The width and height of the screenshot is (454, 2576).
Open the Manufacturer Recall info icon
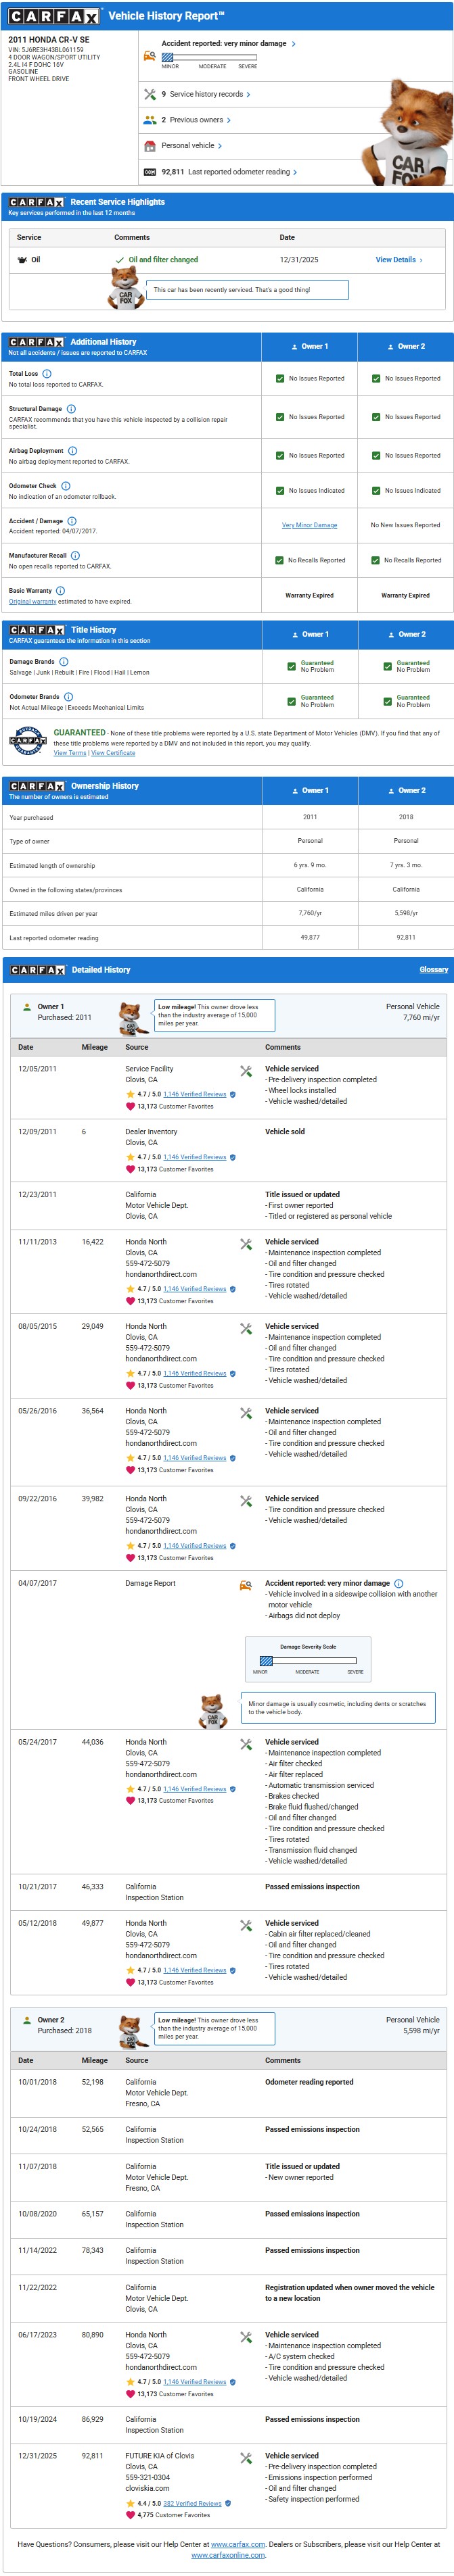tap(75, 555)
